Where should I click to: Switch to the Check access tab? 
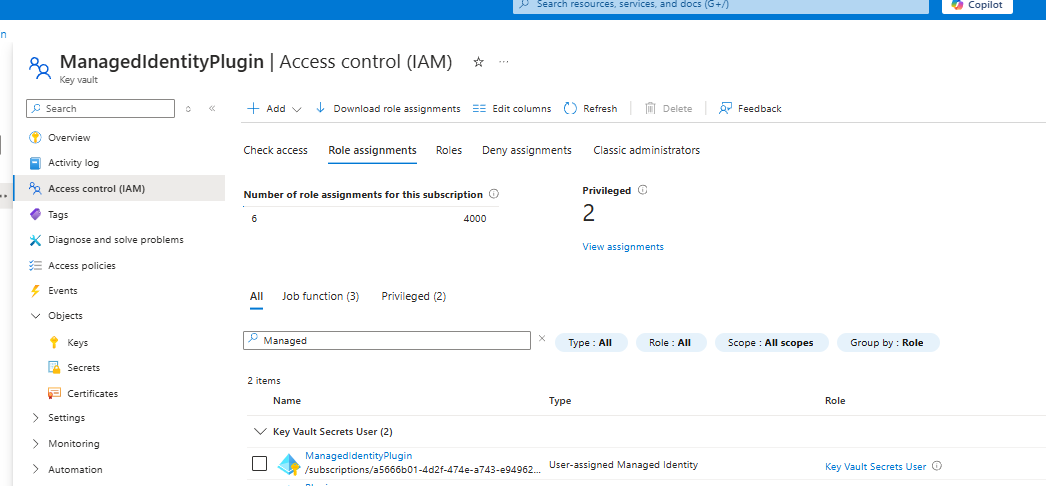pos(276,150)
